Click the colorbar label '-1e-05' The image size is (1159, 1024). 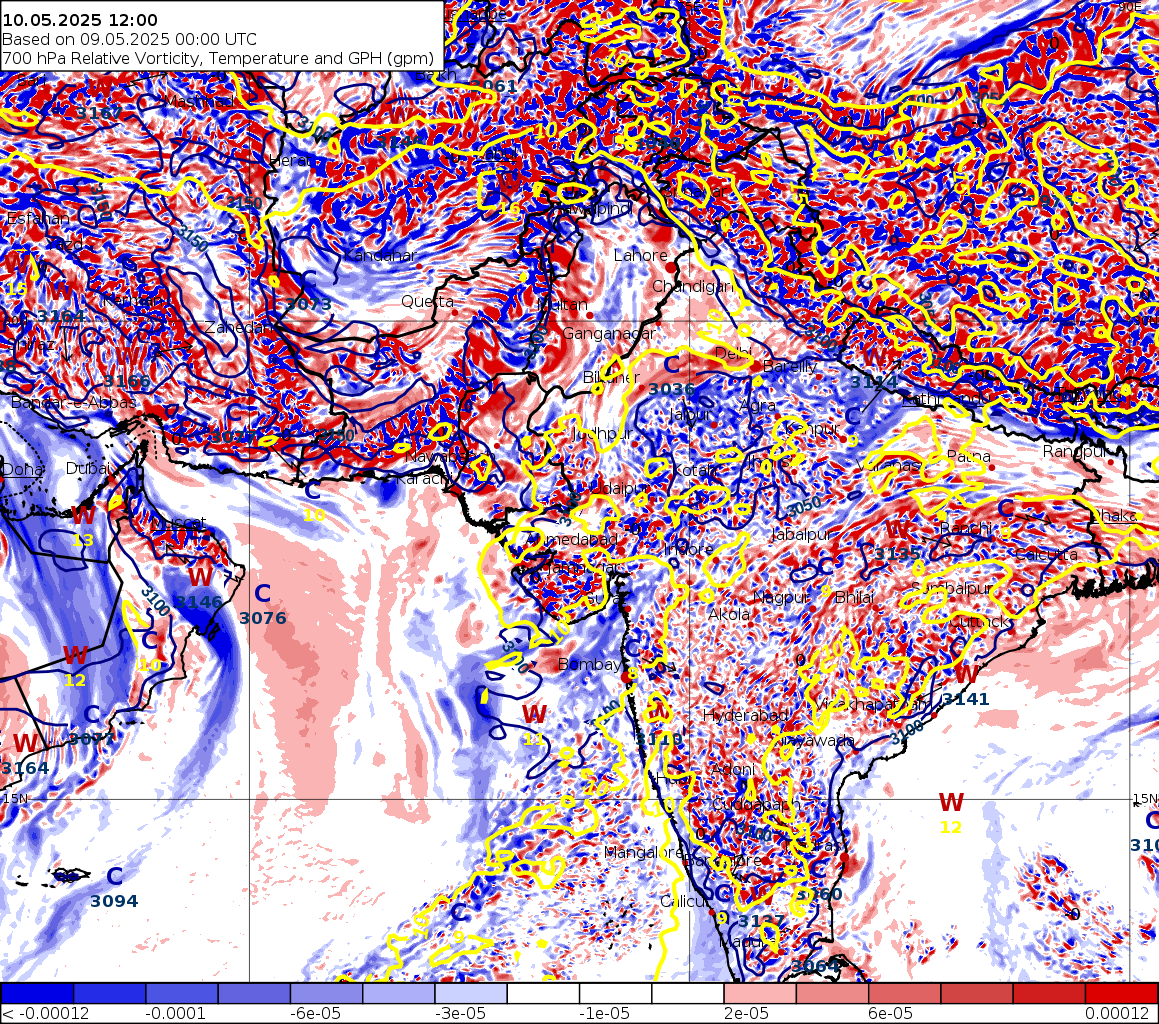(x=605, y=1013)
